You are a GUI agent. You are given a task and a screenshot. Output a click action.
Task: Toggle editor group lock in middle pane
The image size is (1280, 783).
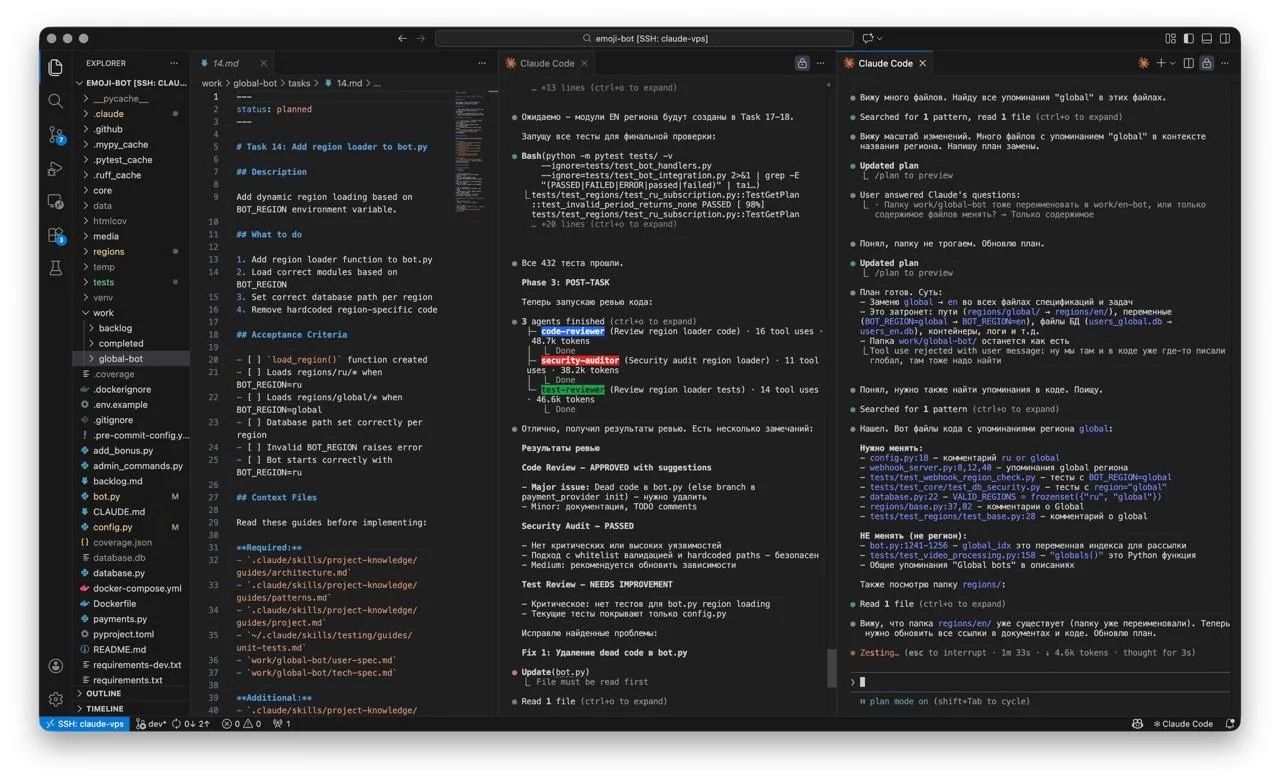(802, 63)
